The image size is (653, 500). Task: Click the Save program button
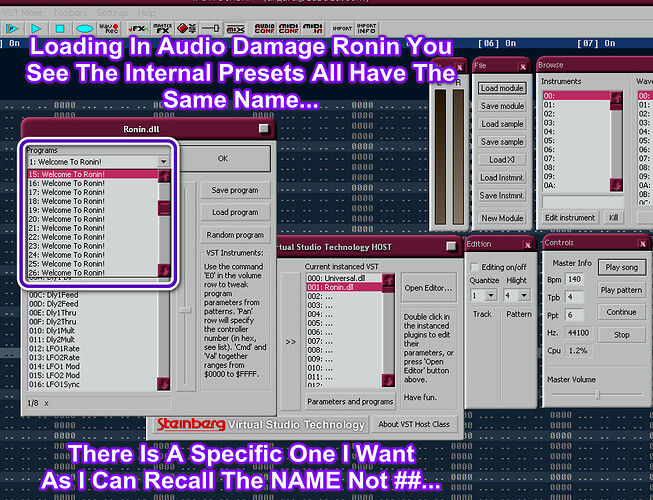(235, 190)
